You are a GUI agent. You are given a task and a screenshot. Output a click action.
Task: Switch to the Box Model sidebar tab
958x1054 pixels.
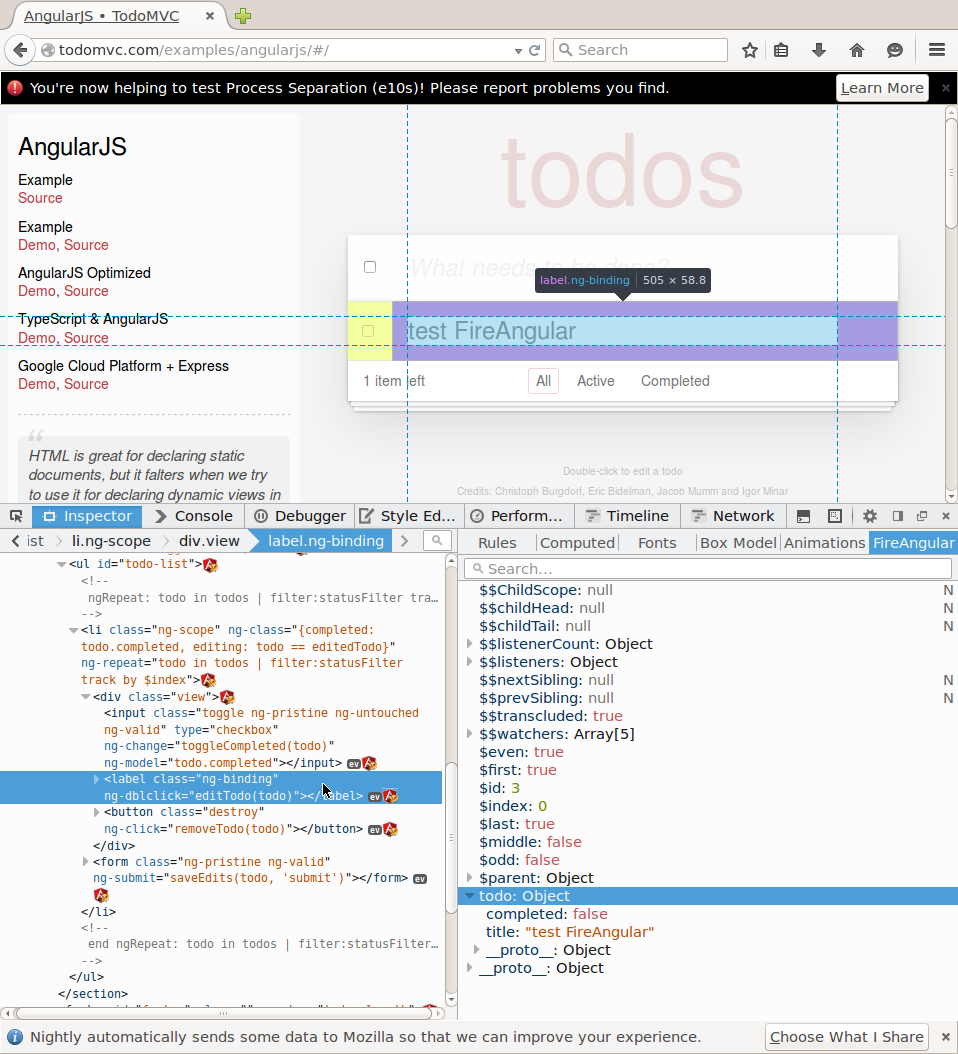[x=737, y=543]
